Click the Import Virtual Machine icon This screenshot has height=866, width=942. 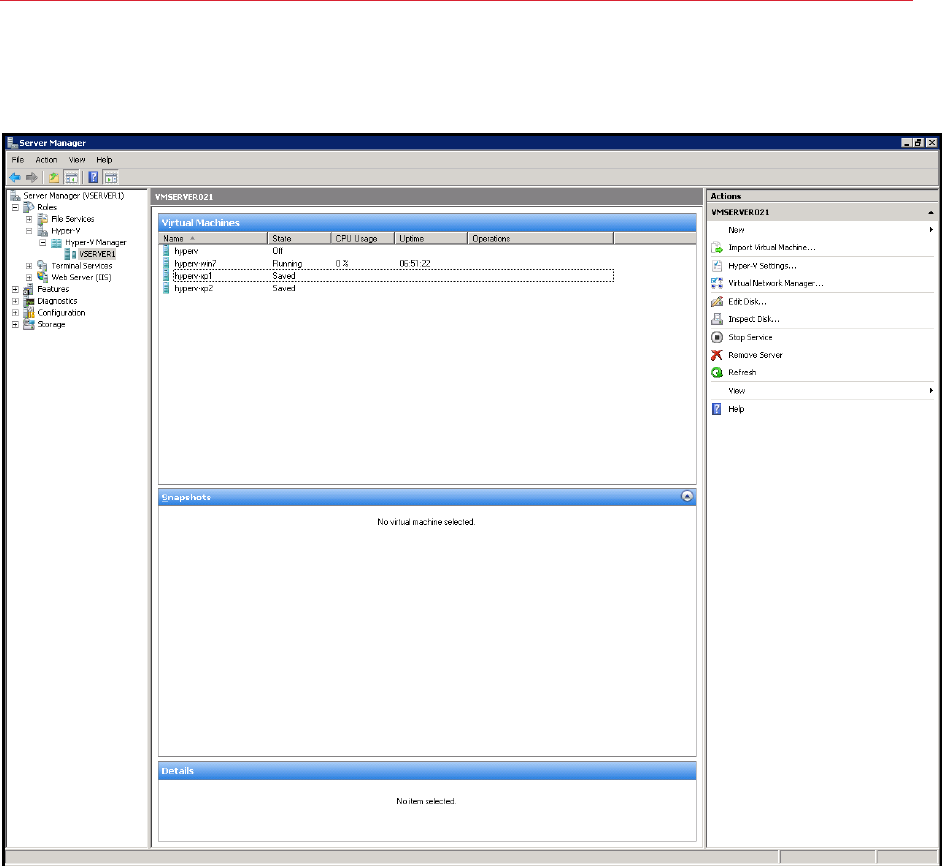pyautogui.click(x=717, y=248)
